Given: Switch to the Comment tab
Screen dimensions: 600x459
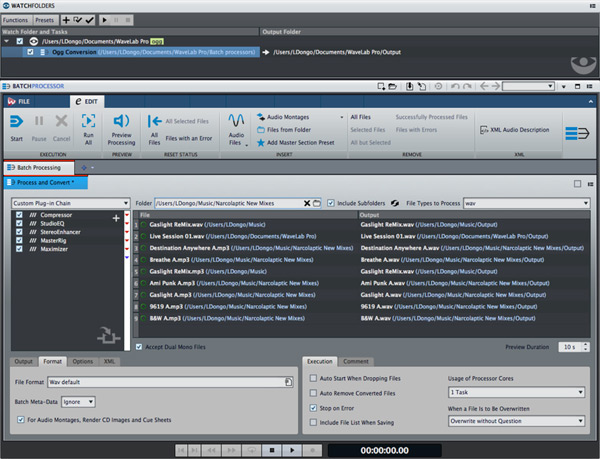Looking at the screenshot, I should point(355,361).
